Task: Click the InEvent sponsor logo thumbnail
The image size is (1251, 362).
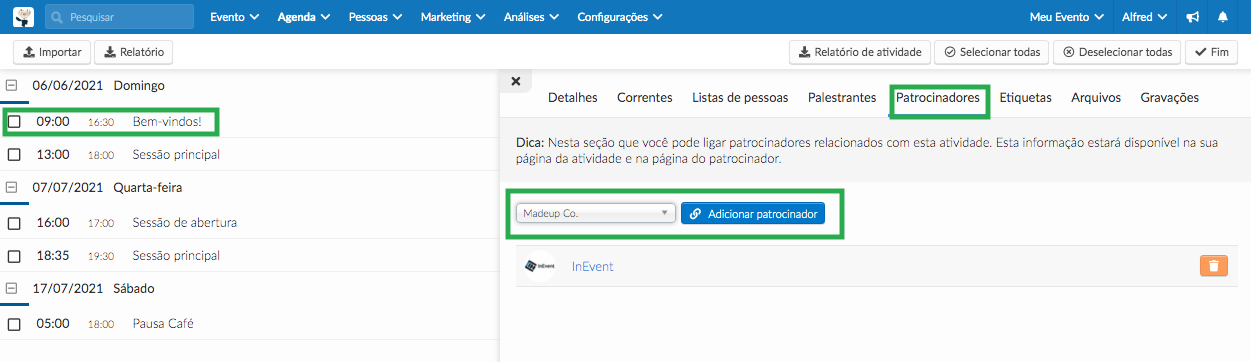Action: point(540,266)
